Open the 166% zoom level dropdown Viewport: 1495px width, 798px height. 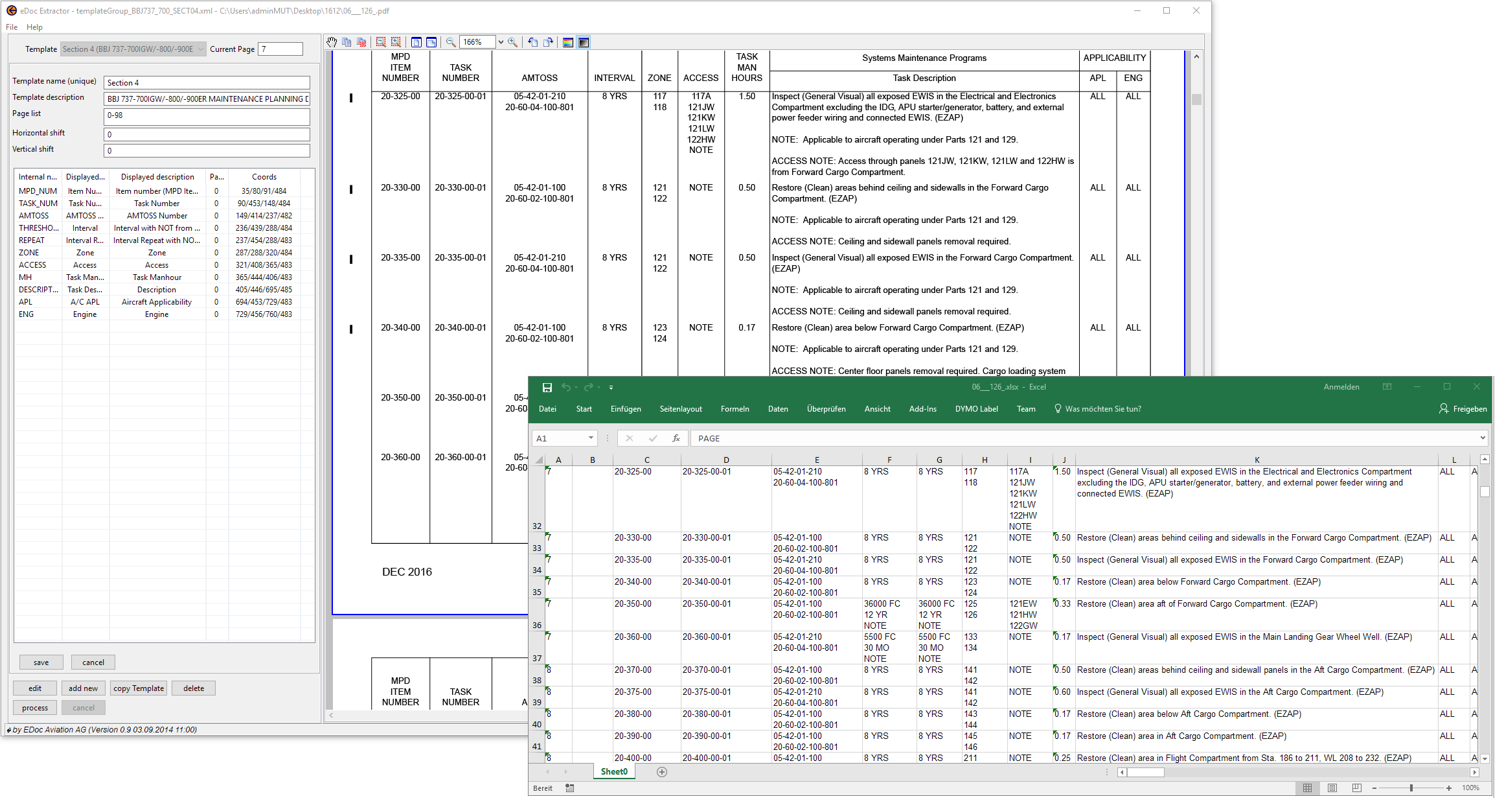click(500, 43)
